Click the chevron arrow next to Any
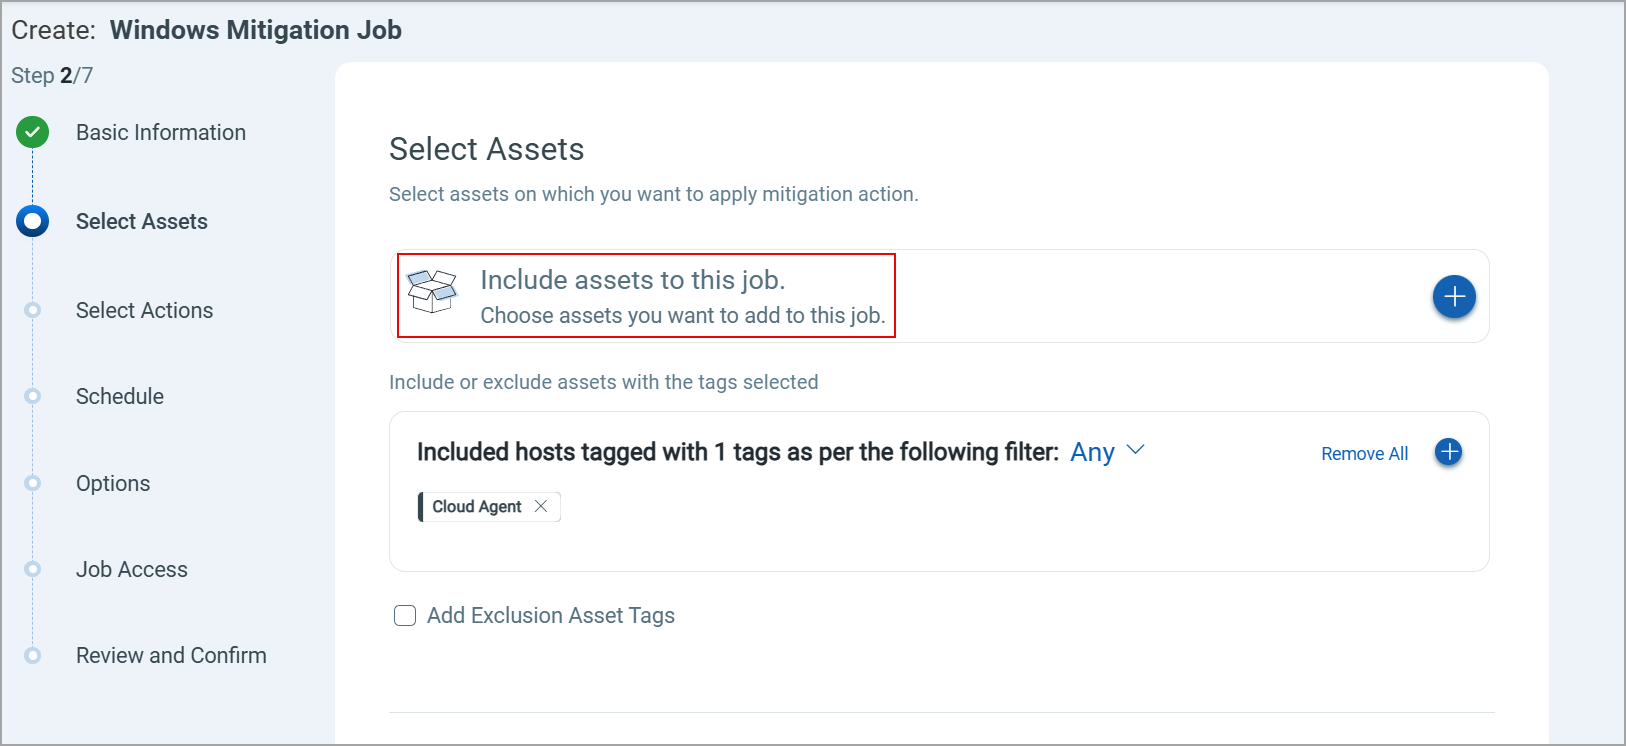 pyautogui.click(x=1135, y=450)
